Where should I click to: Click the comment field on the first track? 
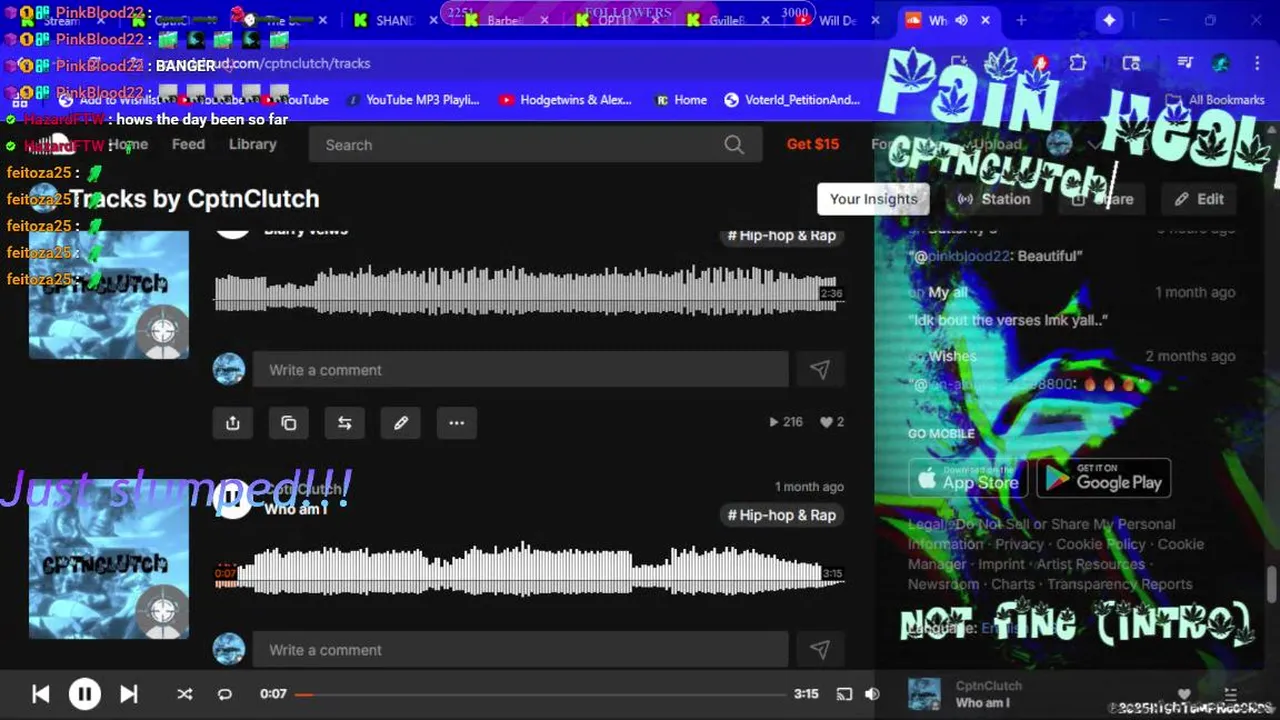(x=520, y=370)
